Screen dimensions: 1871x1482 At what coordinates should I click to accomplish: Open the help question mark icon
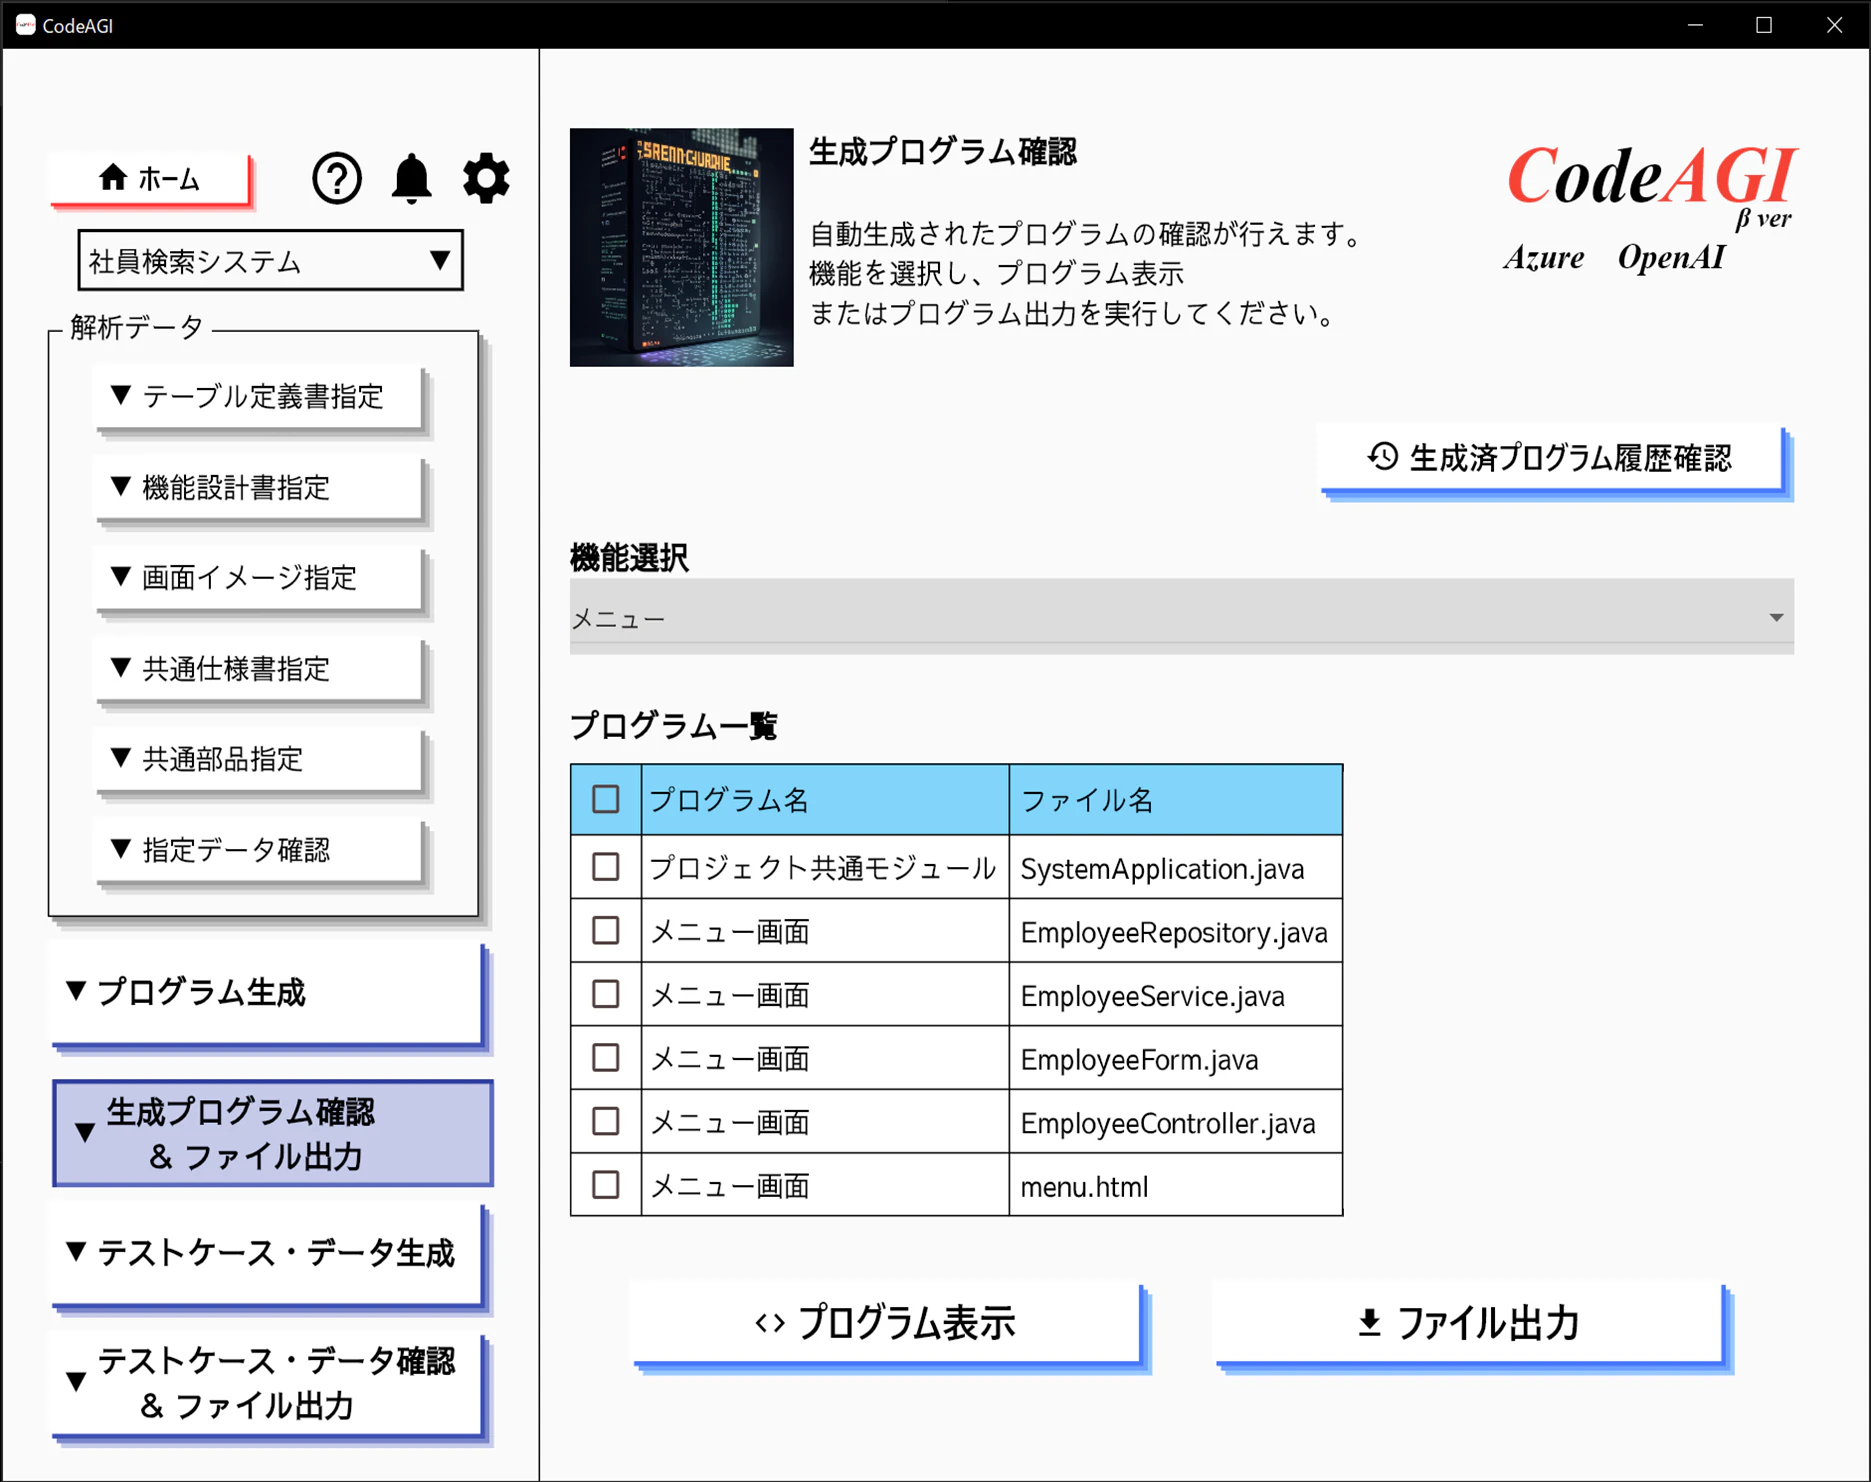point(336,179)
